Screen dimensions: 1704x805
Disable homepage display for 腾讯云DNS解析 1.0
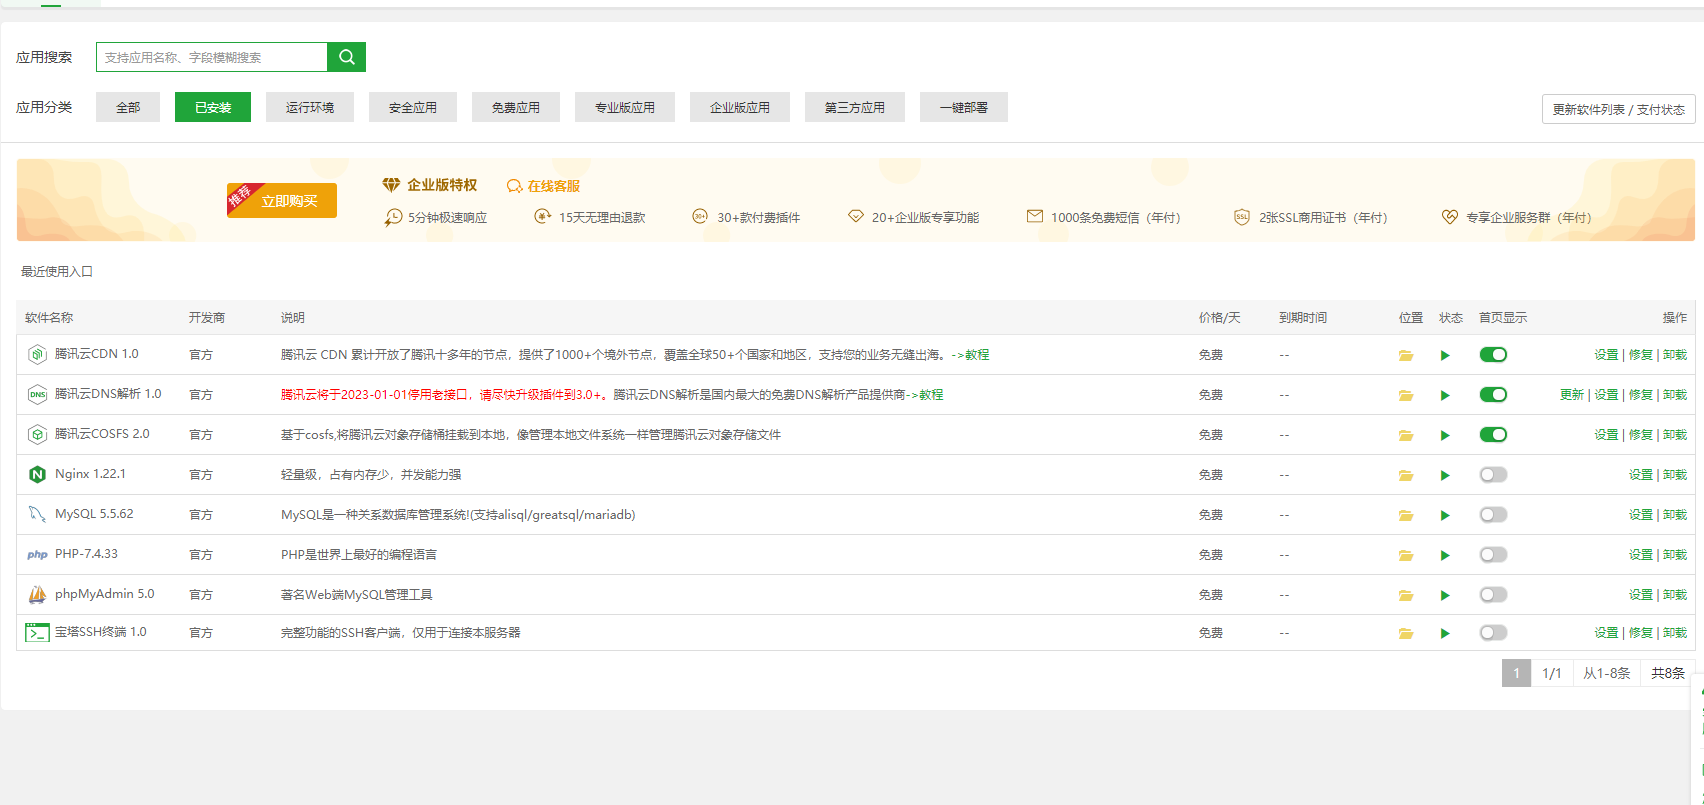tap(1493, 395)
